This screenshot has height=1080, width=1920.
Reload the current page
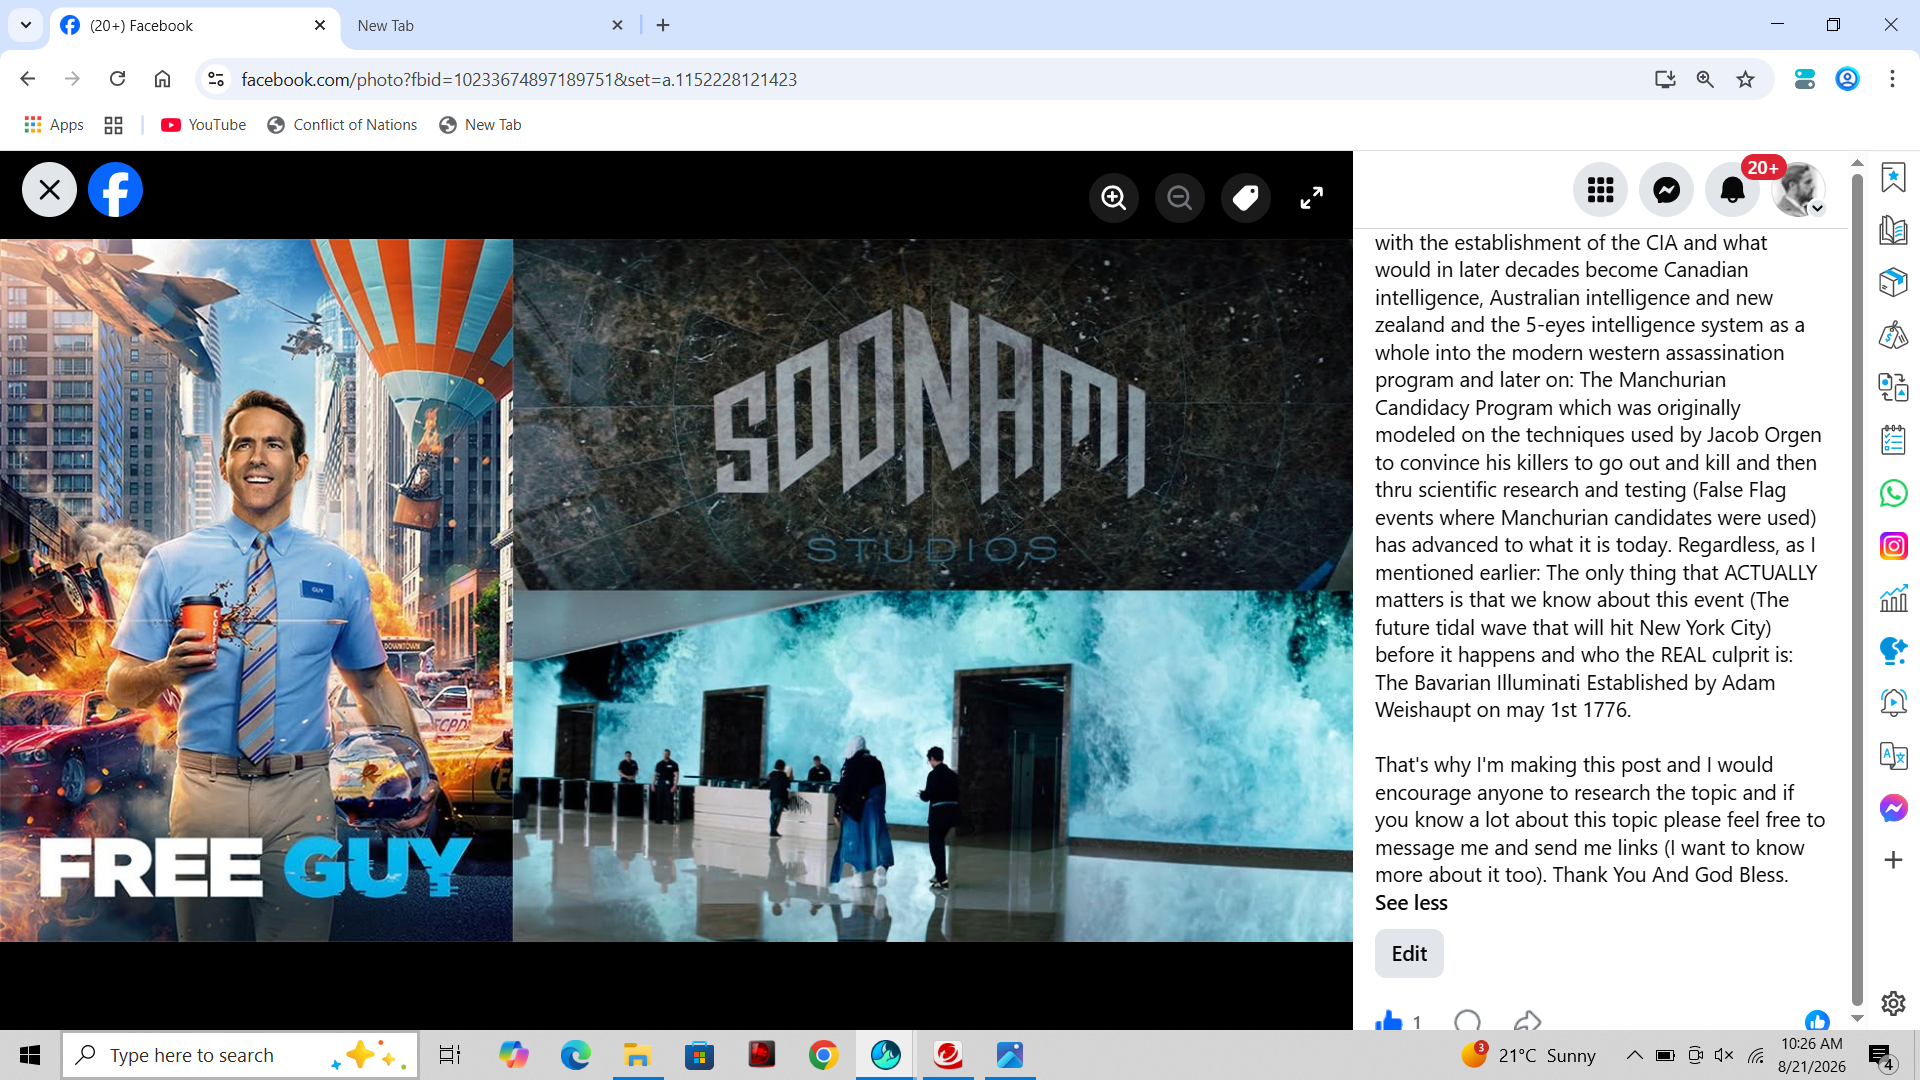(117, 79)
